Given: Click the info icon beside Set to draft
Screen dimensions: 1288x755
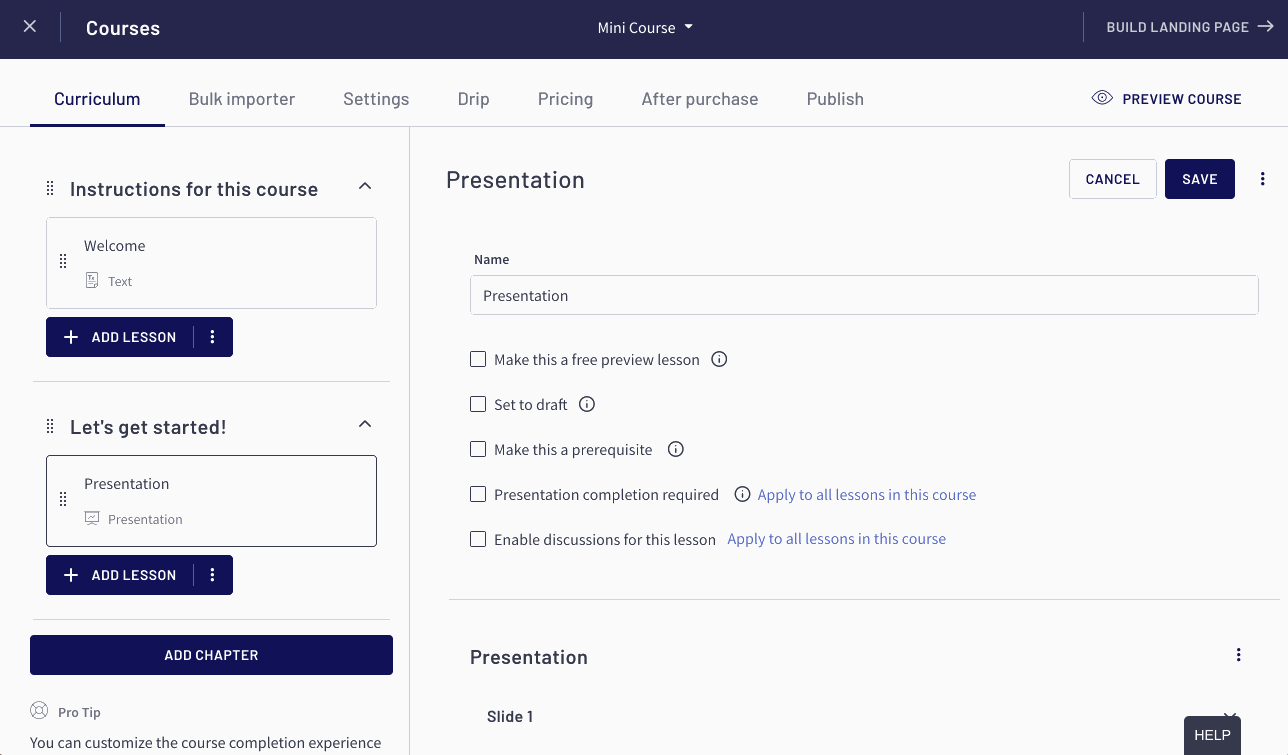Looking at the screenshot, I should pyautogui.click(x=587, y=404).
